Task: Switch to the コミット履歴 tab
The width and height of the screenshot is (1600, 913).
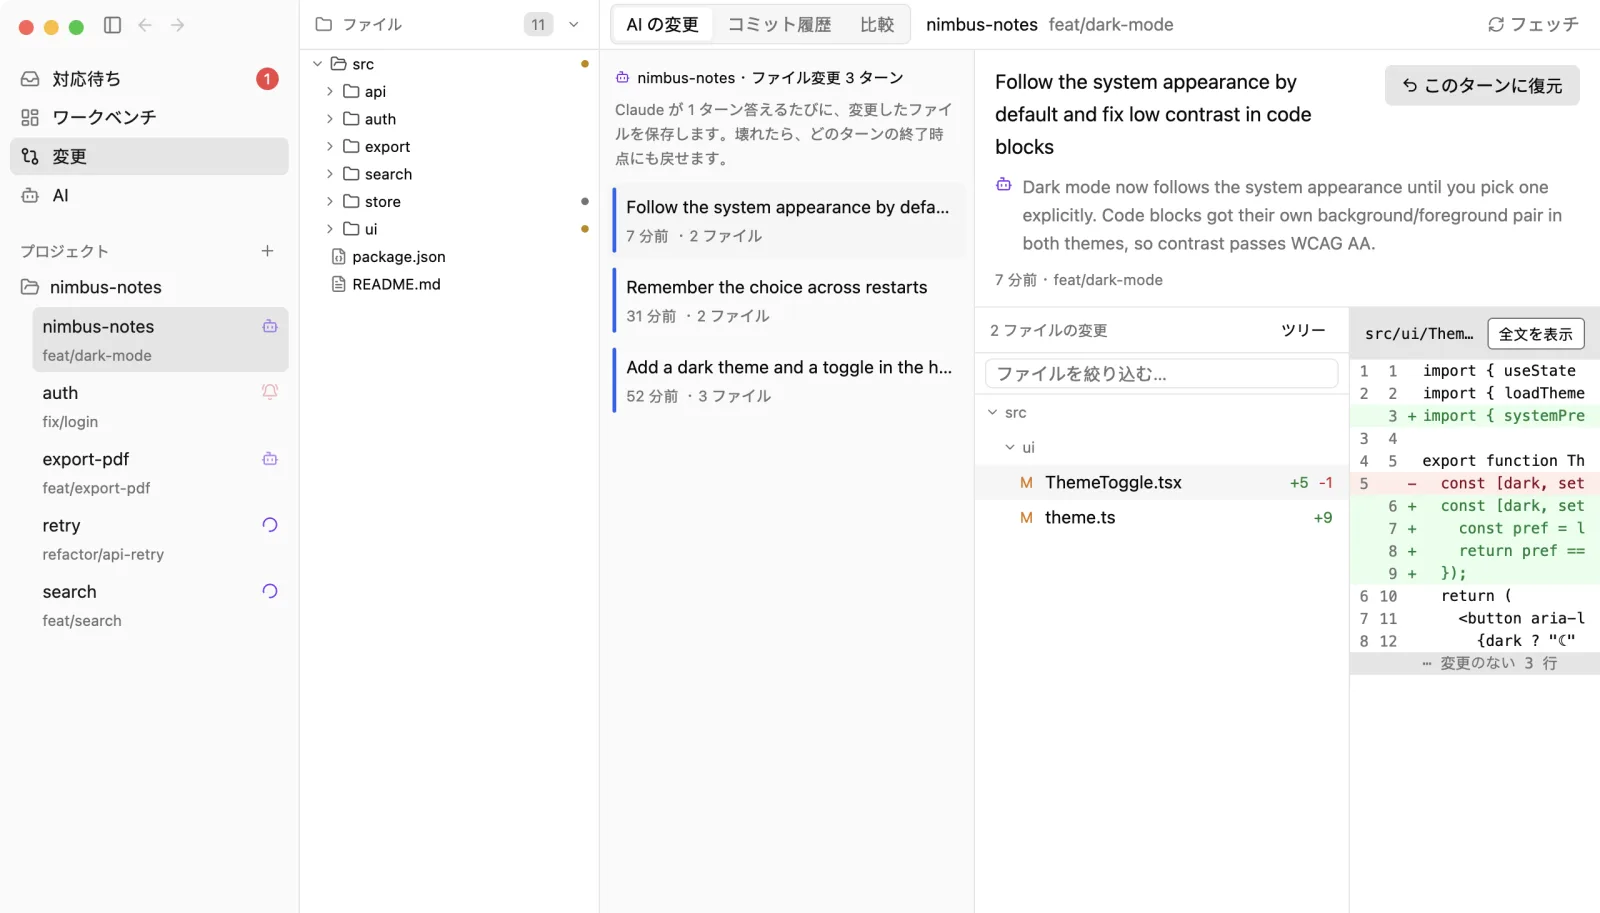Action: tap(779, 24)
